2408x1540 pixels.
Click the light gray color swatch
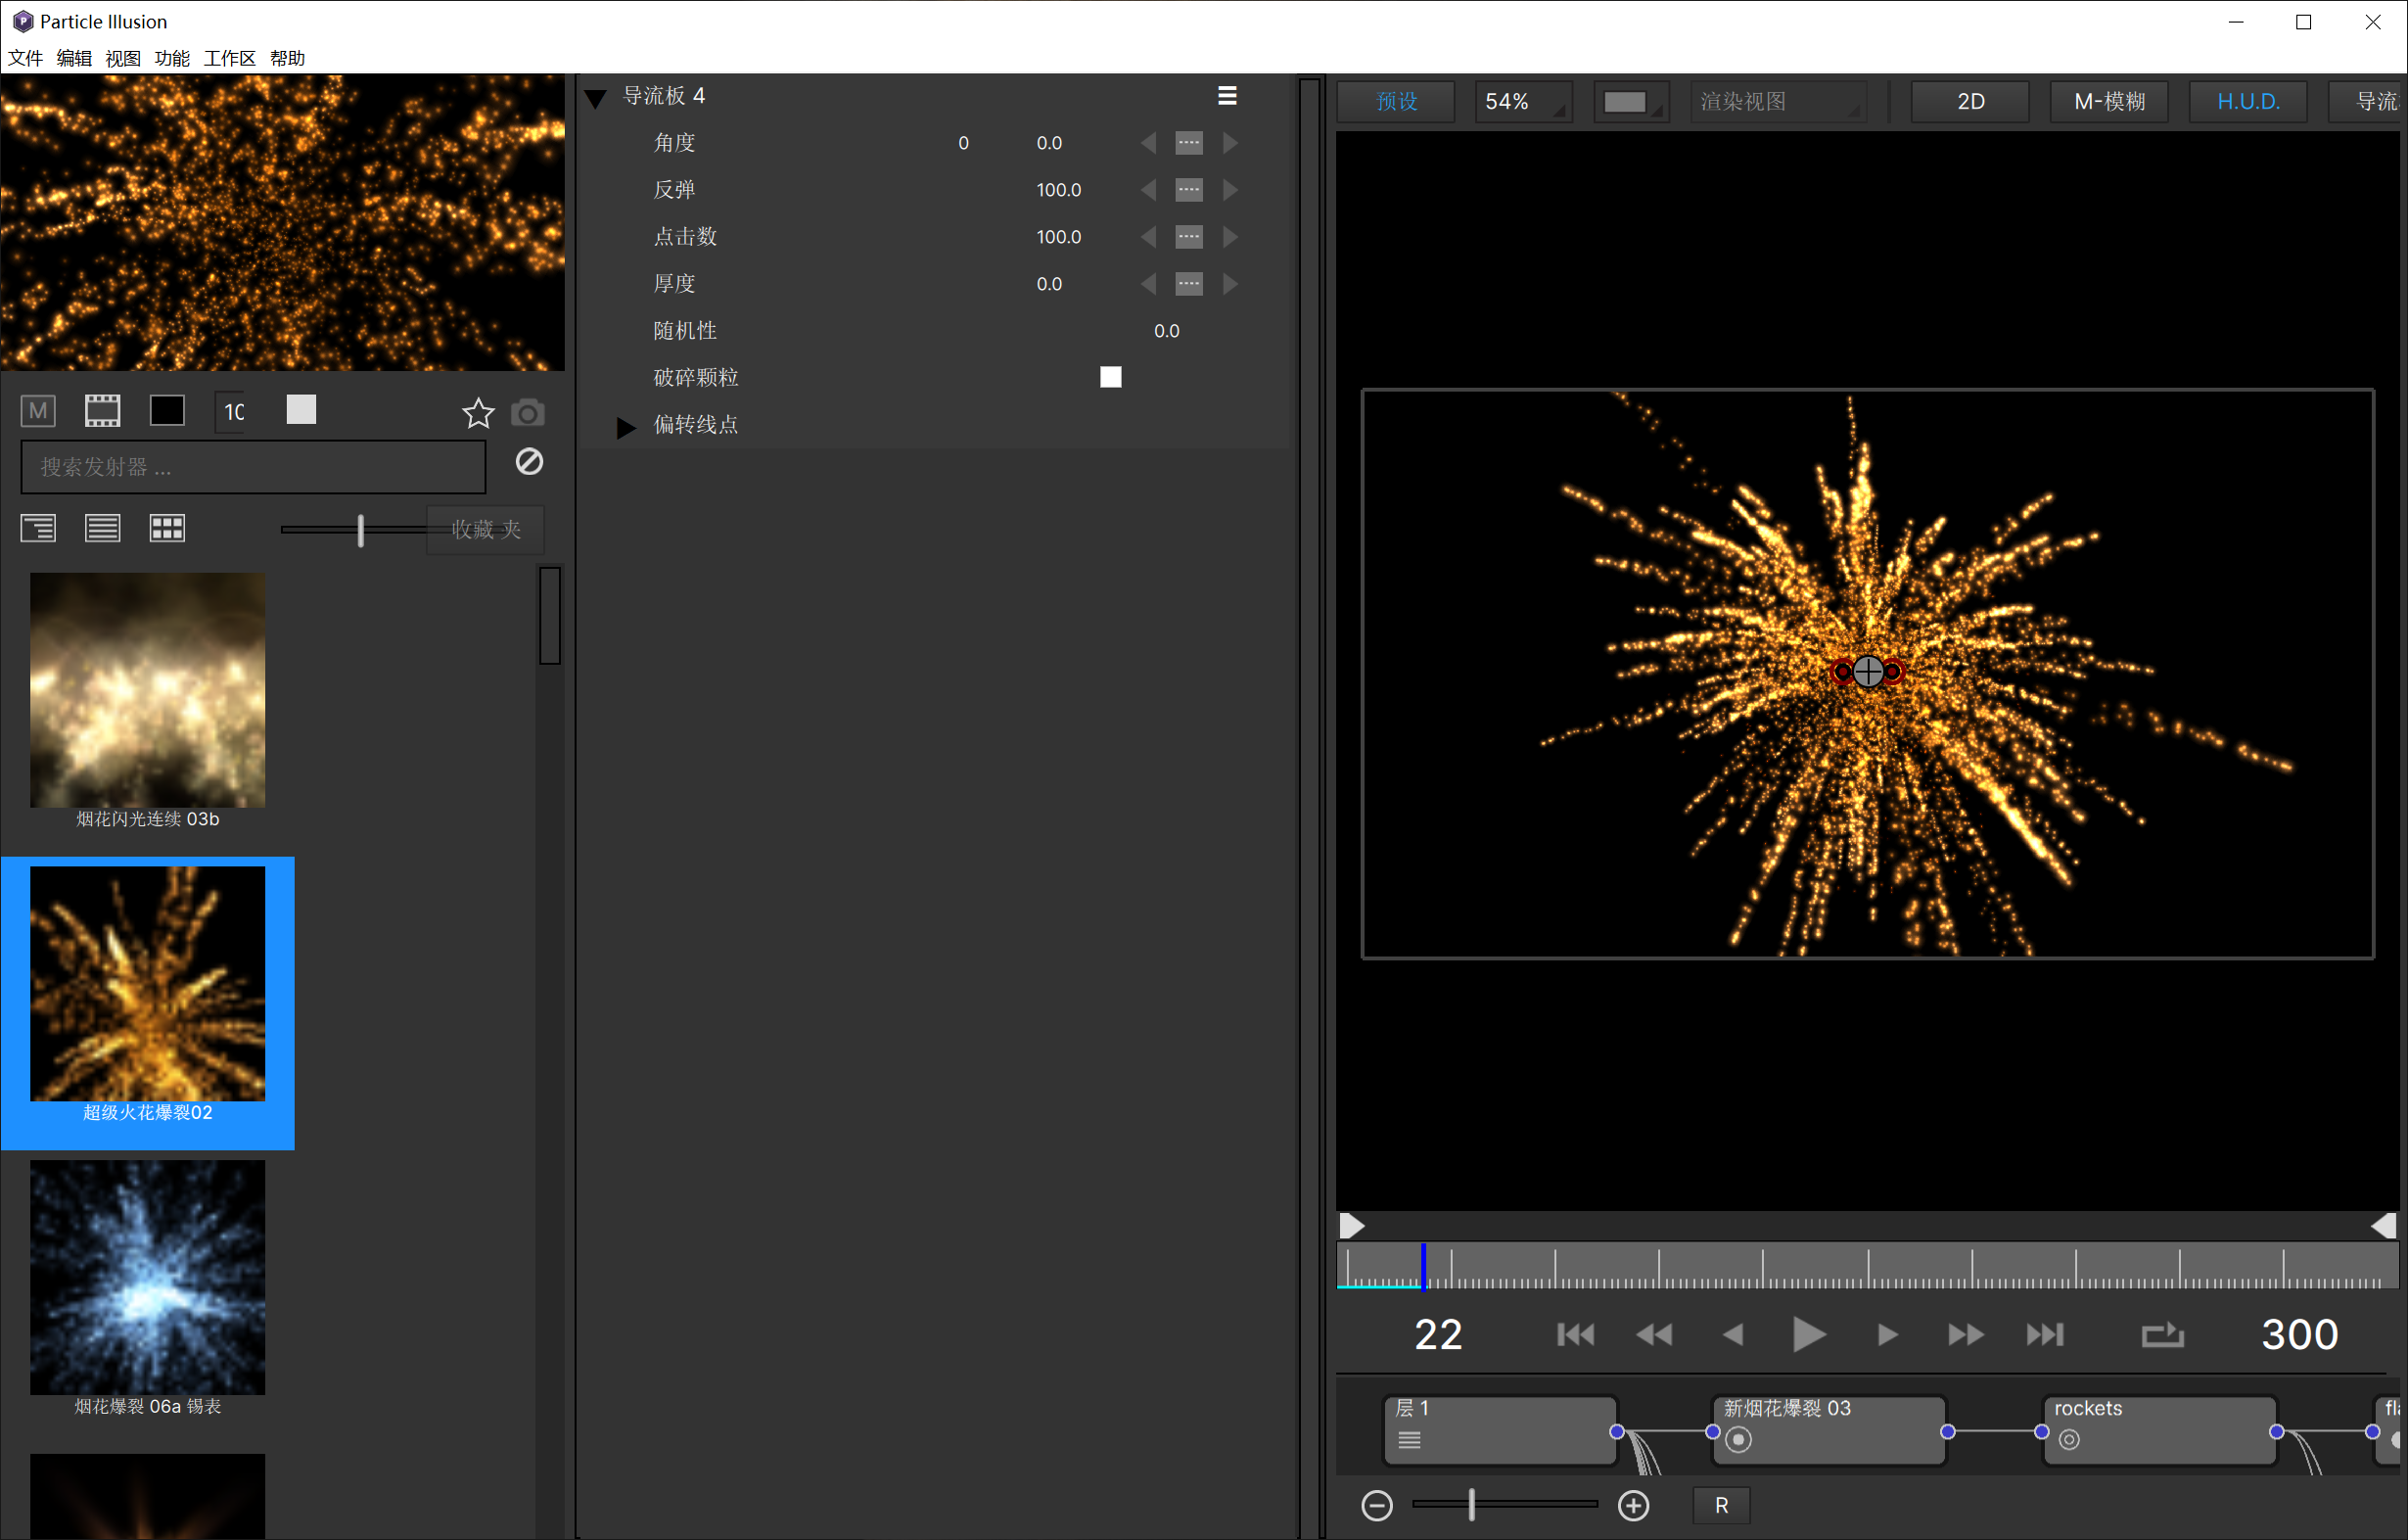(x=301, y=409)
